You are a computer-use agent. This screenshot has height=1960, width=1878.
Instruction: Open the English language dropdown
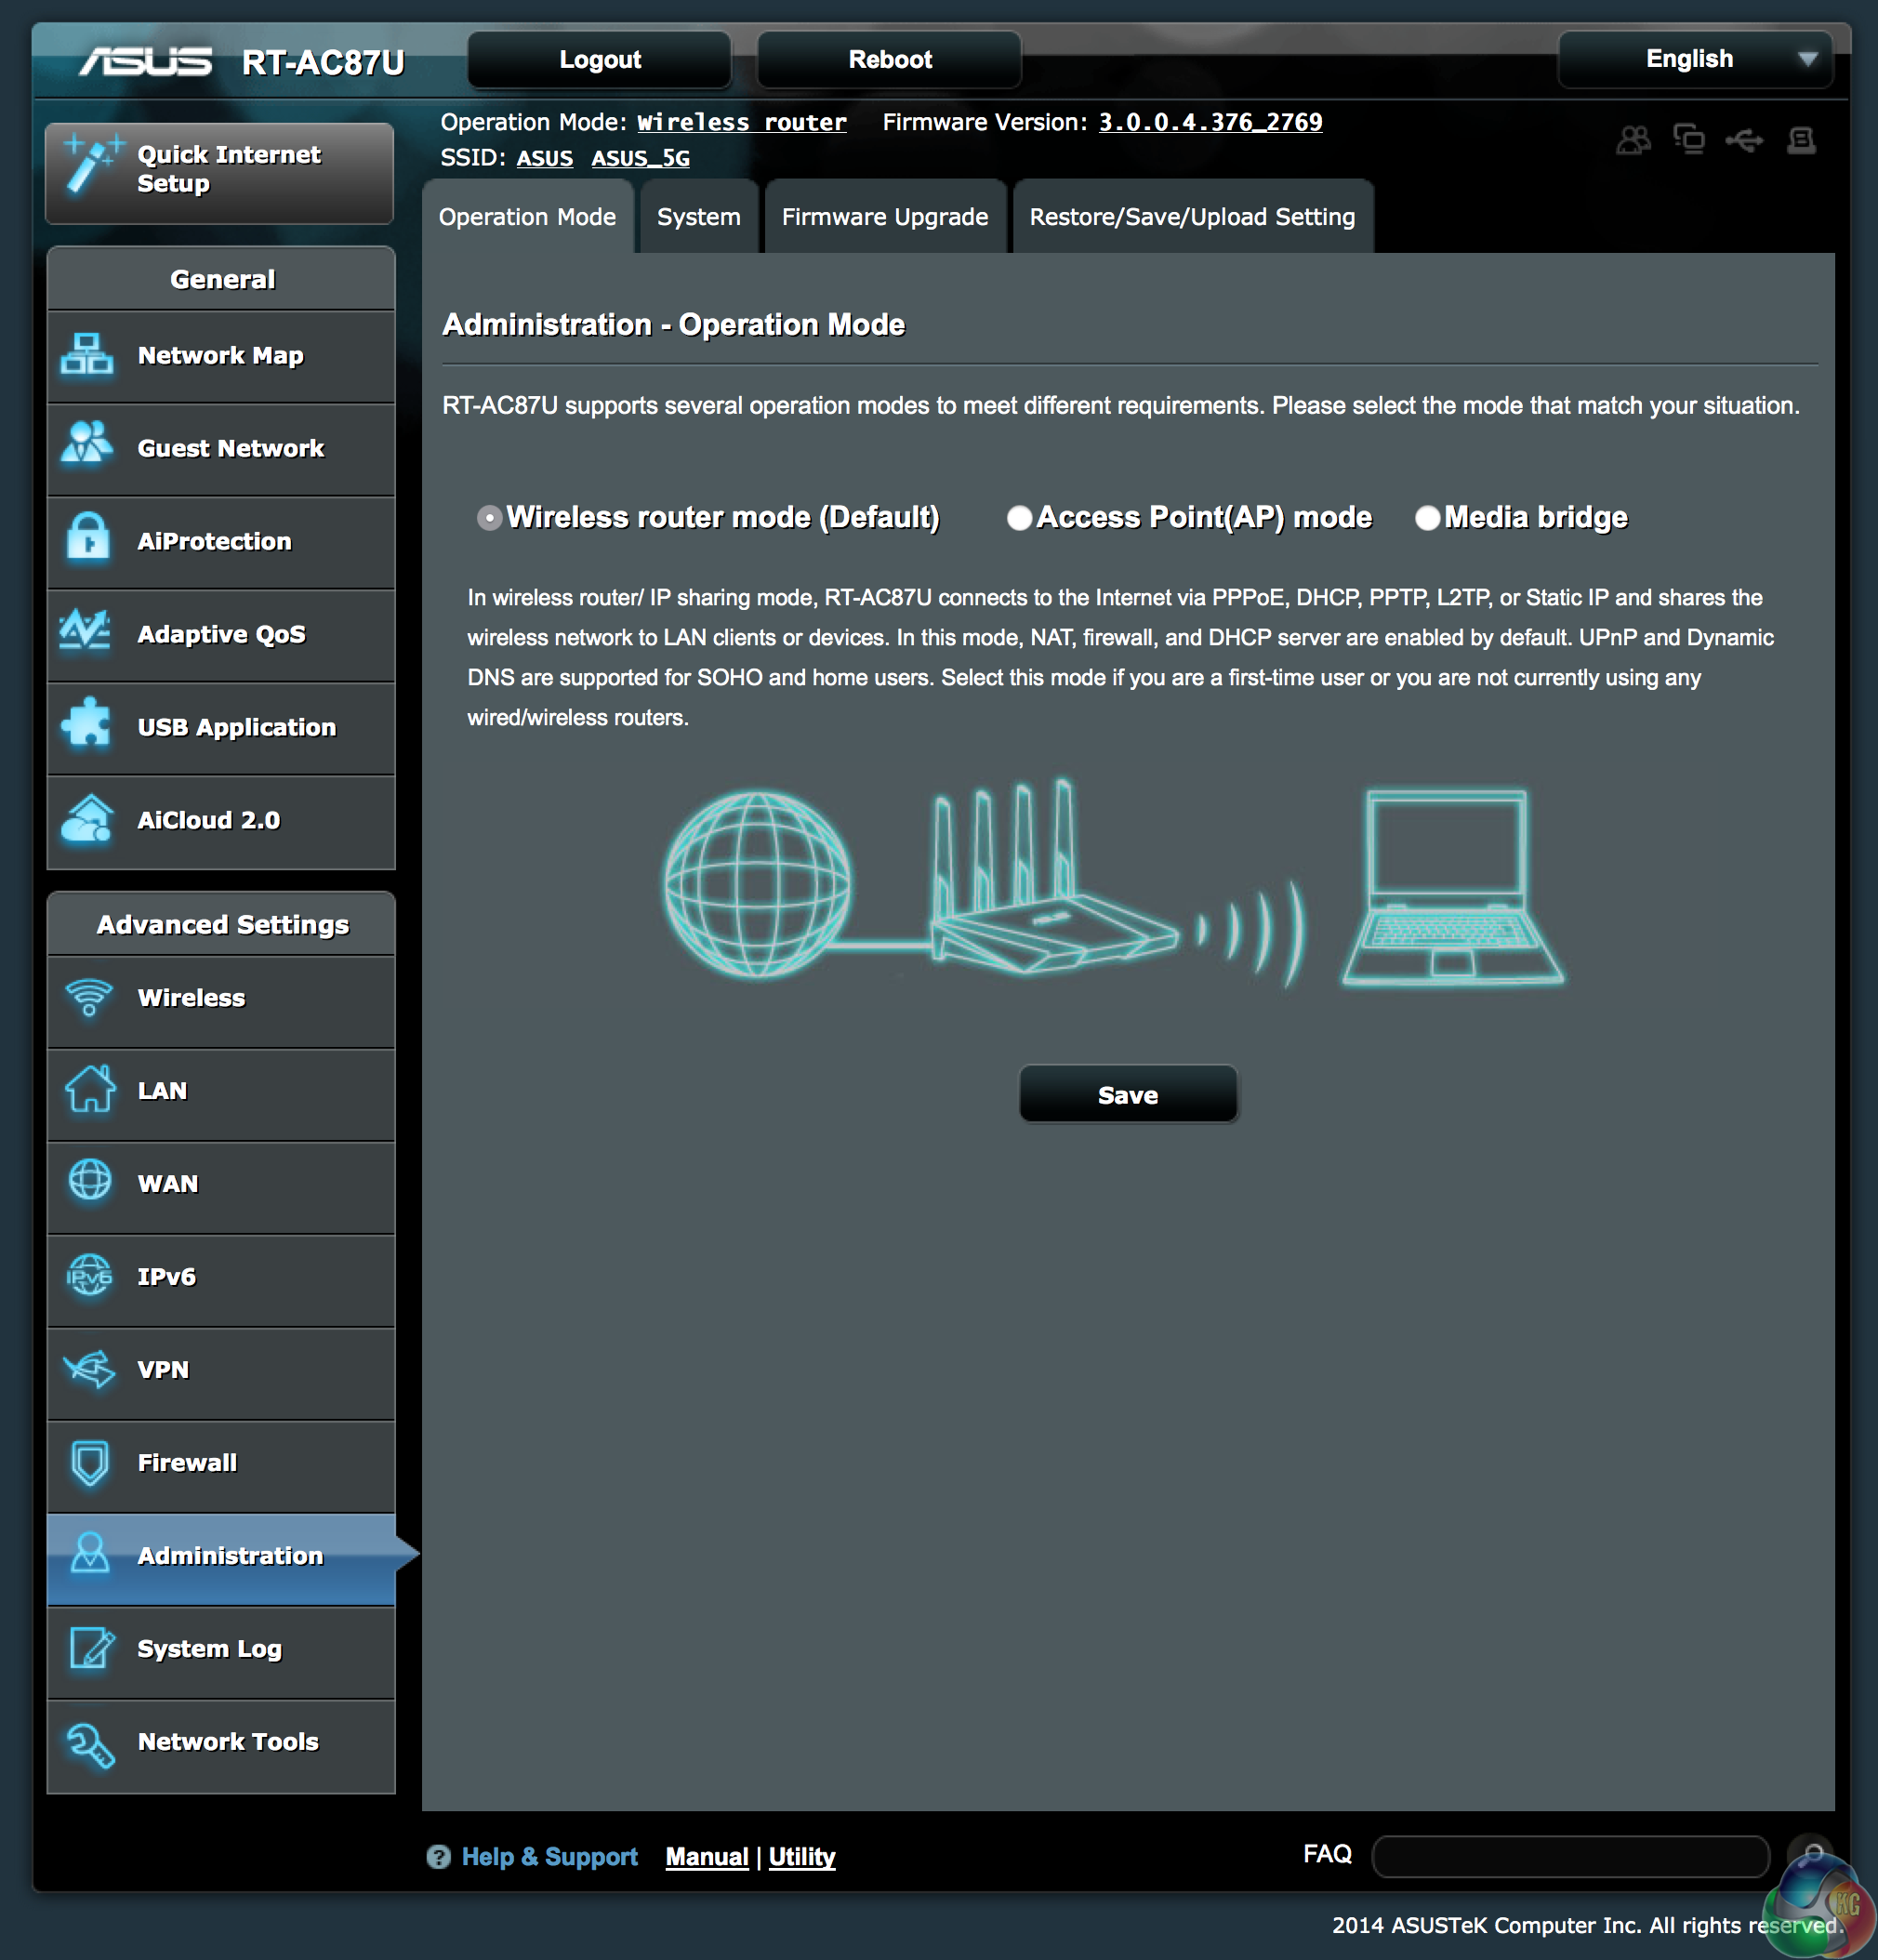(x=1695, y=59)
